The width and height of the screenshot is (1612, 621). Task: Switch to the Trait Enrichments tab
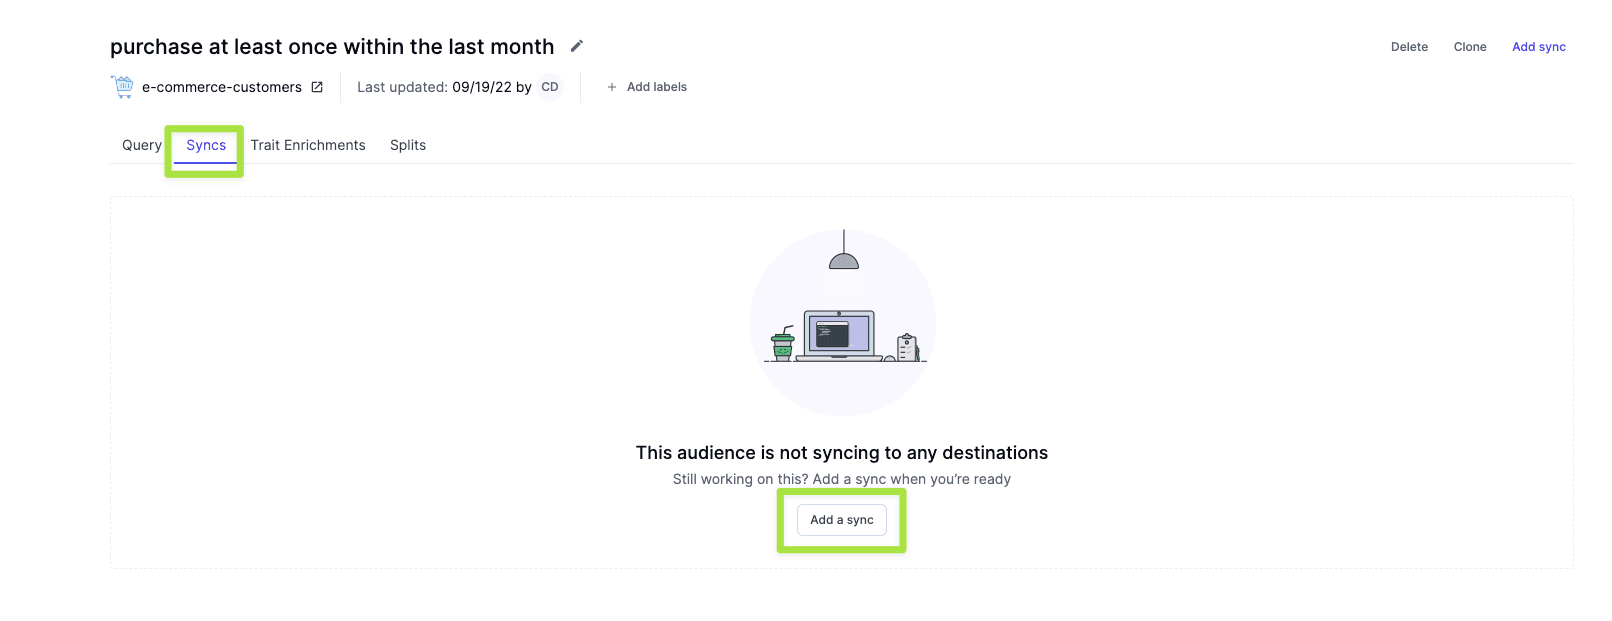tap(308, 145)
